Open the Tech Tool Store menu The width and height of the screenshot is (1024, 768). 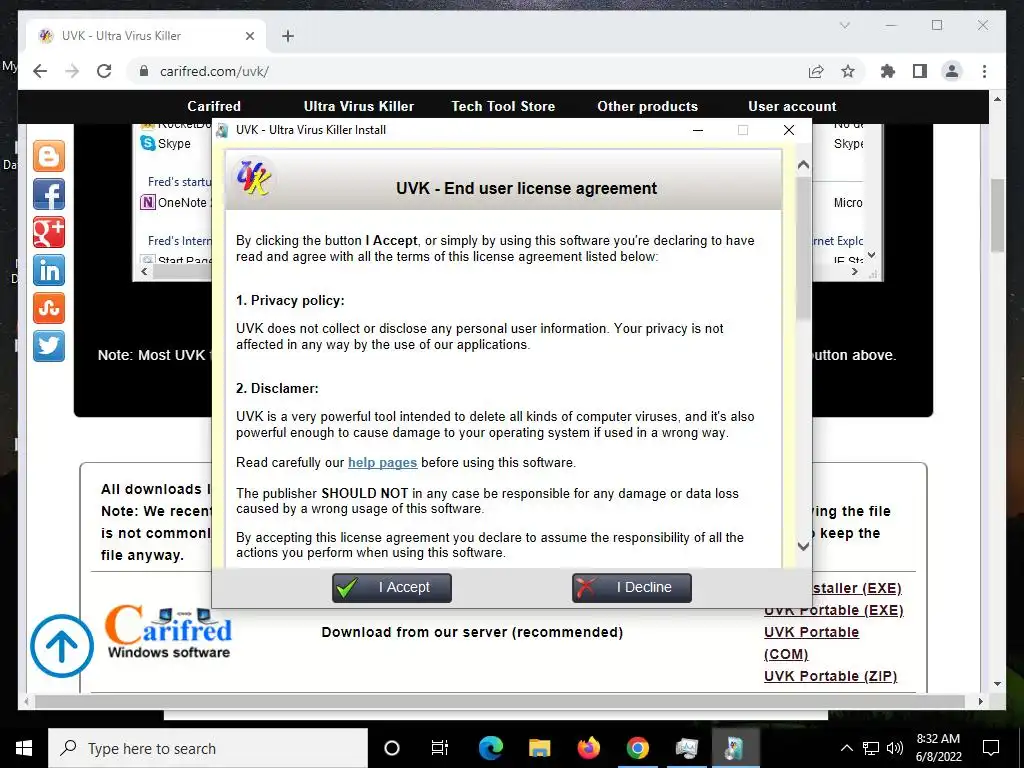[x=503, y=106]
